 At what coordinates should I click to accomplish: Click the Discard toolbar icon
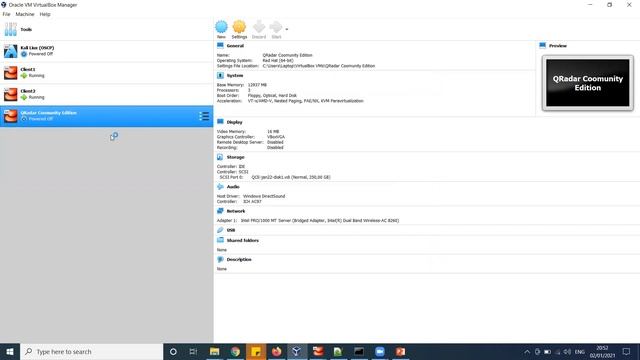pos(259,27)
